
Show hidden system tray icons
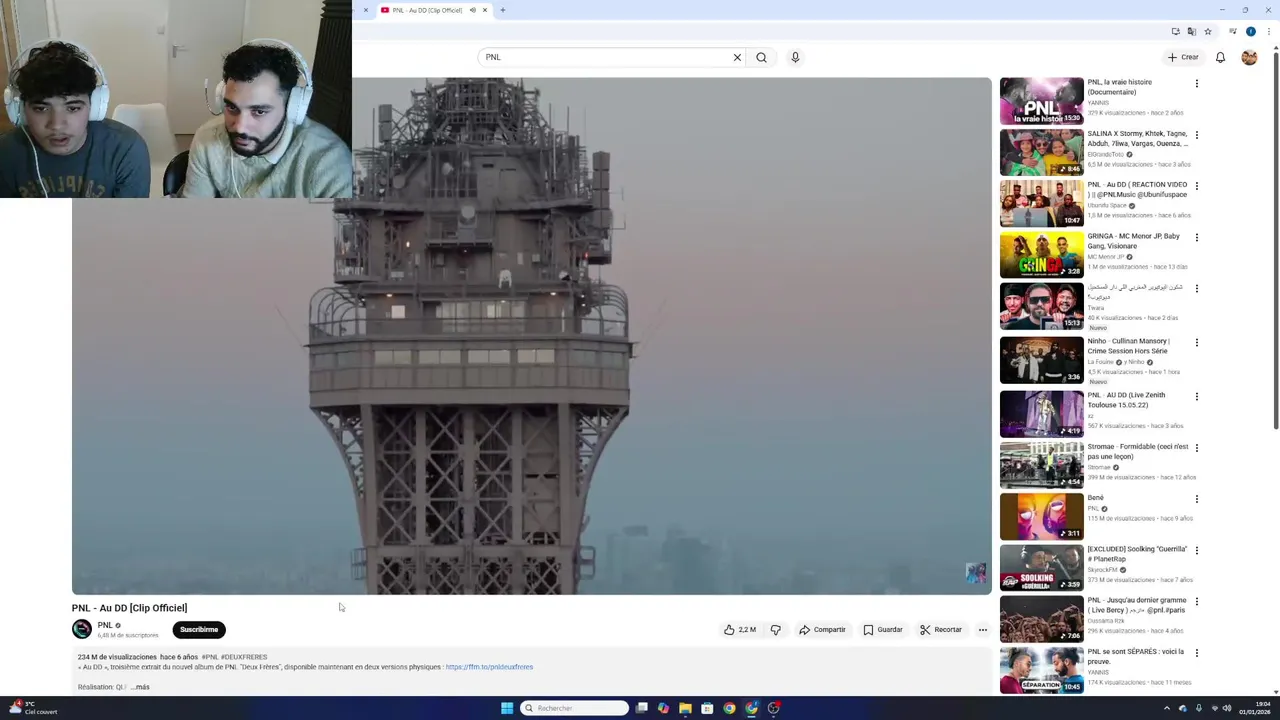point(1166,708)
